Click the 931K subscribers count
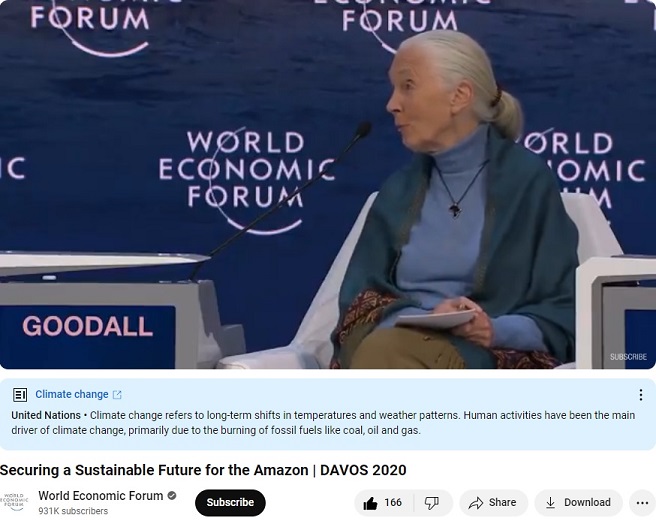The width and height of the screenshot is (656, 521). (73, 511)
